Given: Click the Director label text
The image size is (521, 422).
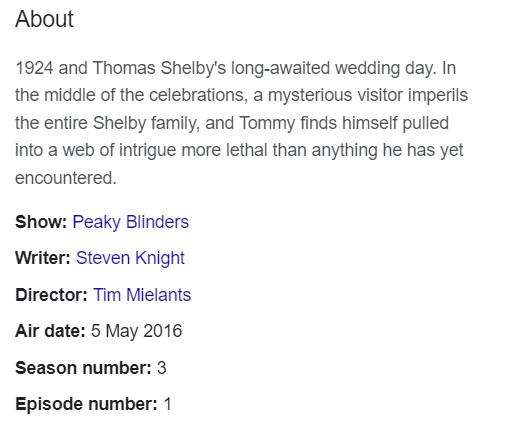Looking at the screenshot, I should pyautogui.click(x=51, y=295).
